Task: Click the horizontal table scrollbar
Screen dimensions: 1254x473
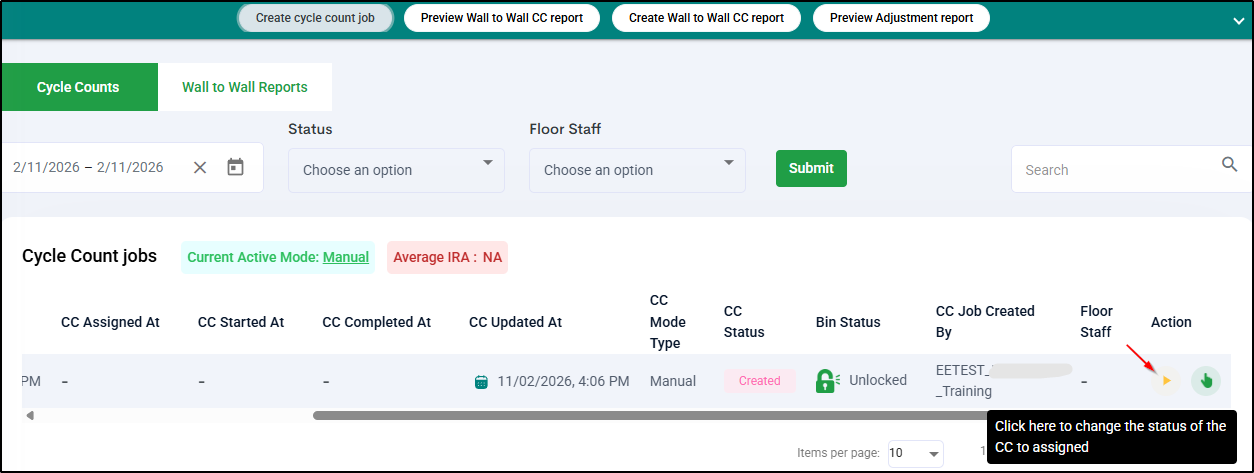Action: [x=650, y=415]
